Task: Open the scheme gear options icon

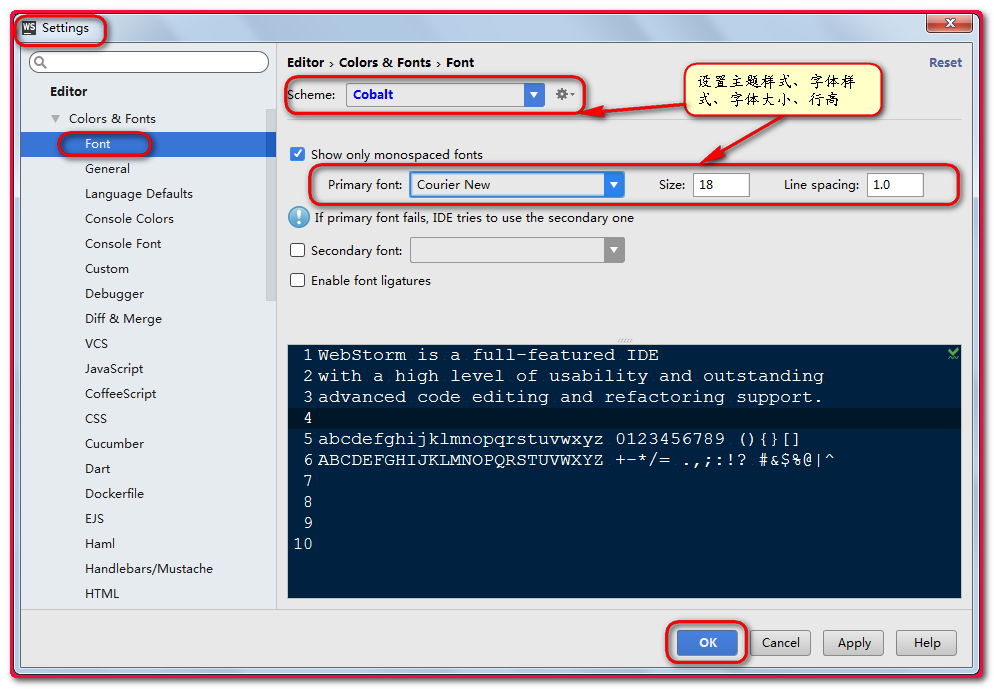Action: pyautogui.click(x=564, y=94)
